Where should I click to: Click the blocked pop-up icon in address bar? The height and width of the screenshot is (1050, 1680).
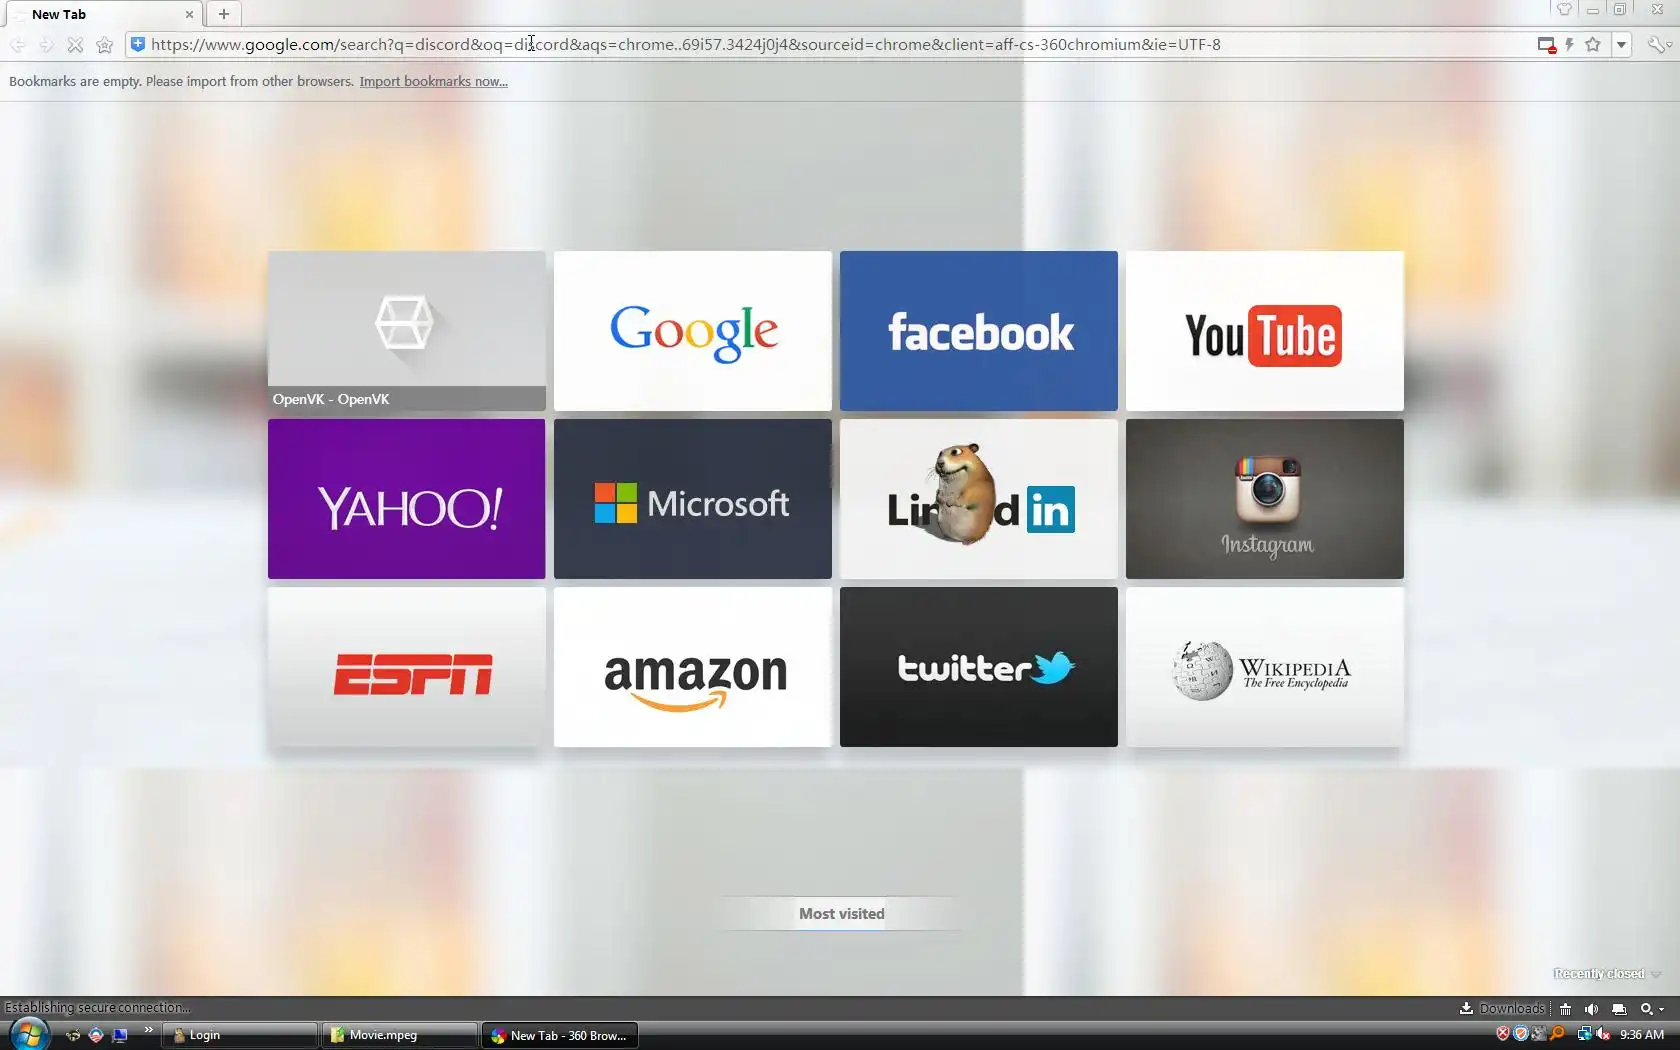[x=1547, y=45]
